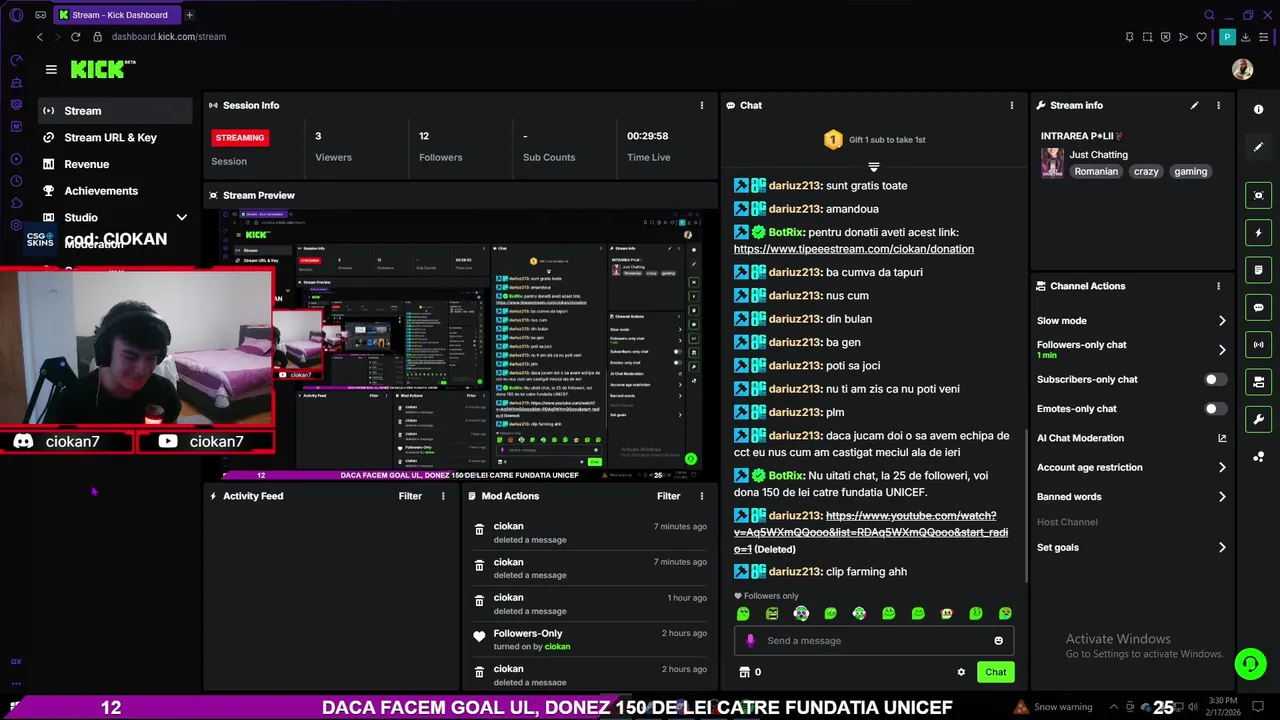Click ciokan link in Followers-Only entry
This screenshot has height=720, width=1280.
(557, 647)
